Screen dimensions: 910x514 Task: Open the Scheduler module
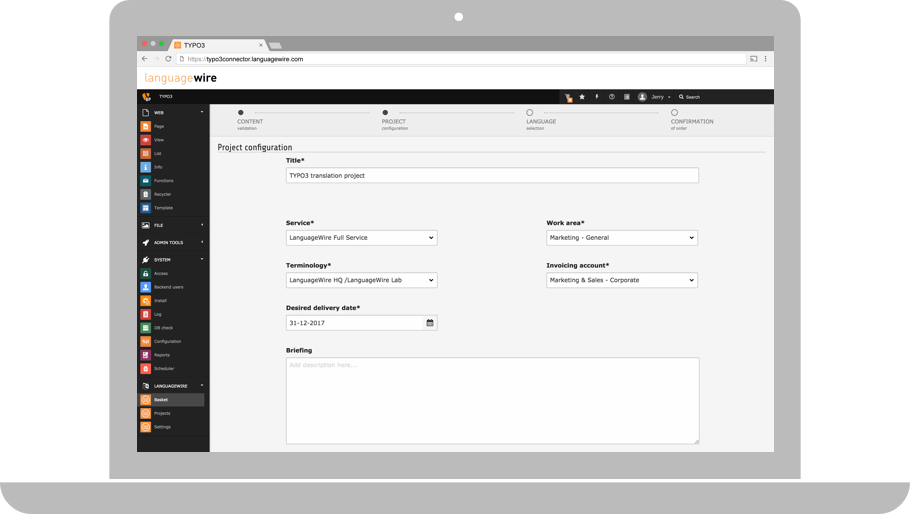click(x=164, y=368)
